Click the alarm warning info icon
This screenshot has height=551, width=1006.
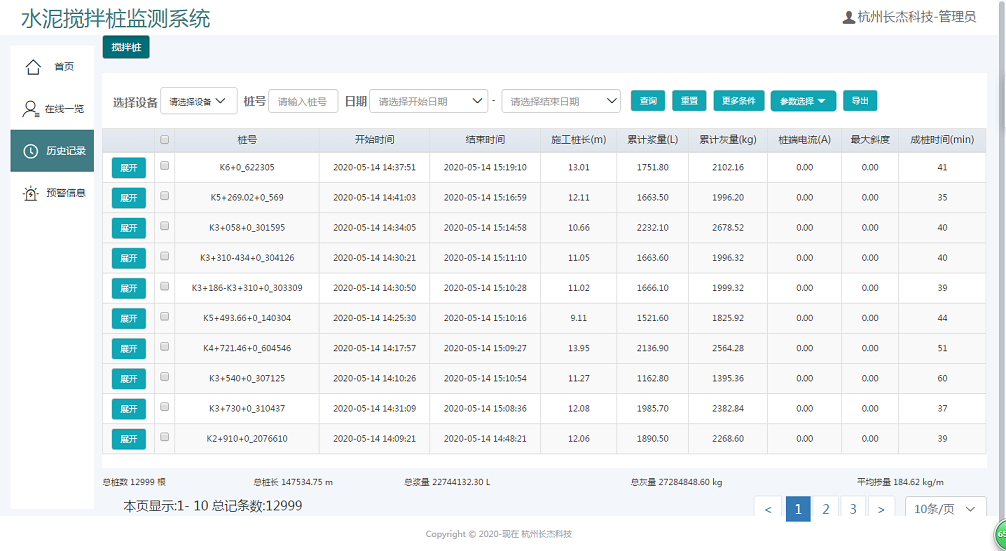pyautogui.click(x=31, y=193)
